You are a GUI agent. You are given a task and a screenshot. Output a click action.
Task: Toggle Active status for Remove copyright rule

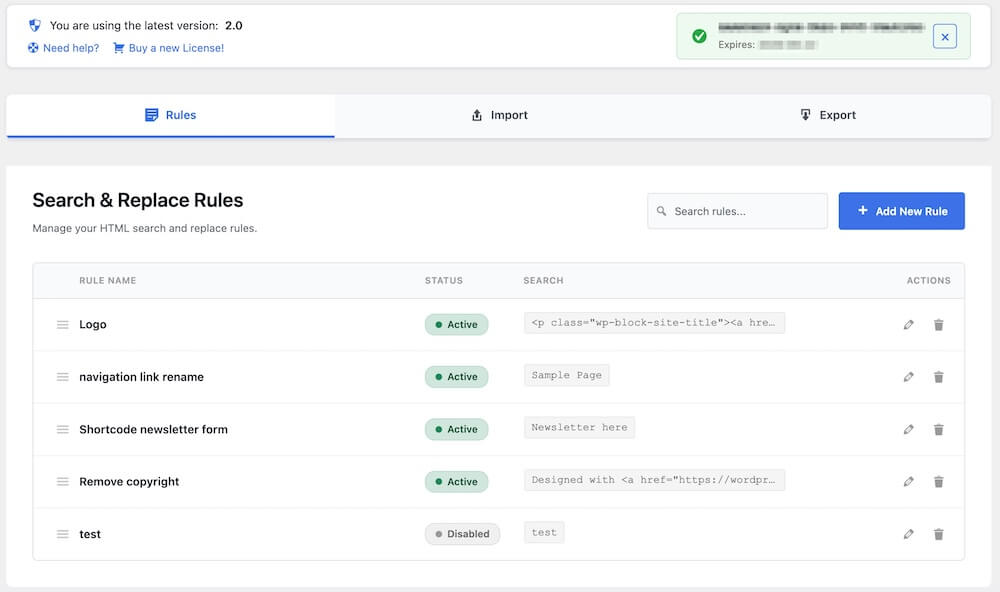tap(456, 482)
